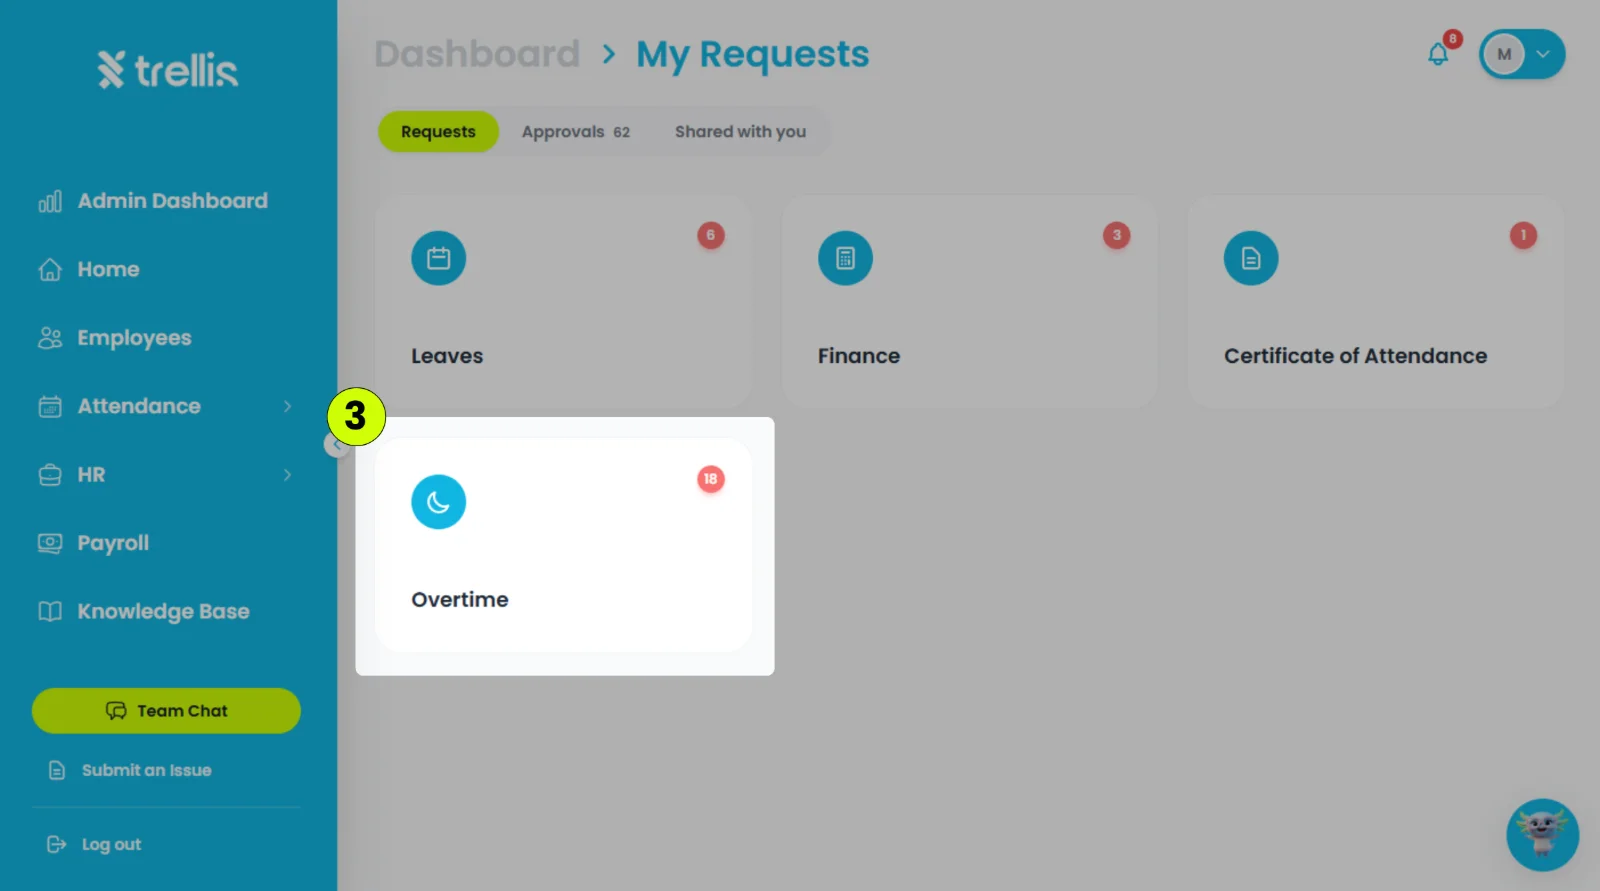Click the Finance calculator icon
1600x891 pixels.
[845, 259]
